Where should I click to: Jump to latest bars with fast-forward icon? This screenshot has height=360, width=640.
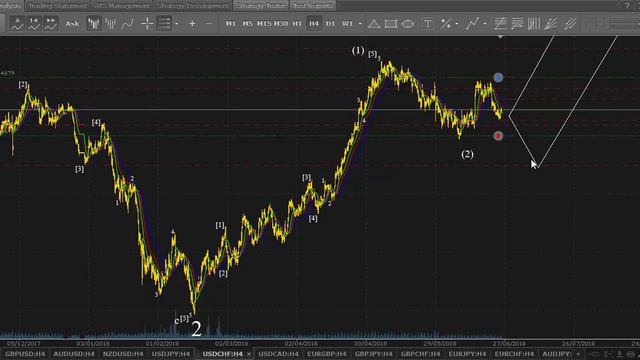tap(51, 24)
